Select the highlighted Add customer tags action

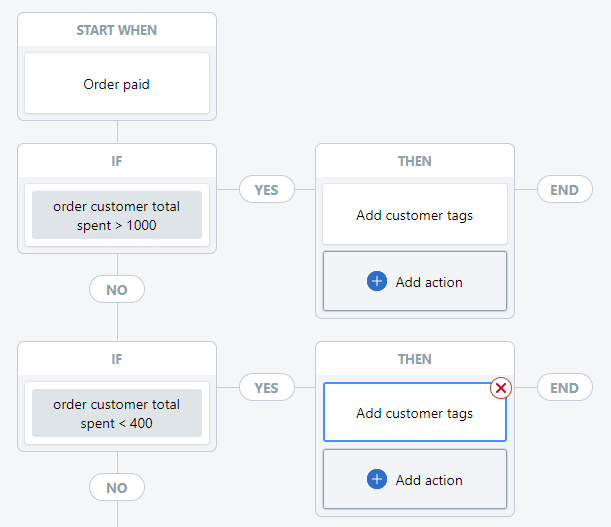pos(414,413)
